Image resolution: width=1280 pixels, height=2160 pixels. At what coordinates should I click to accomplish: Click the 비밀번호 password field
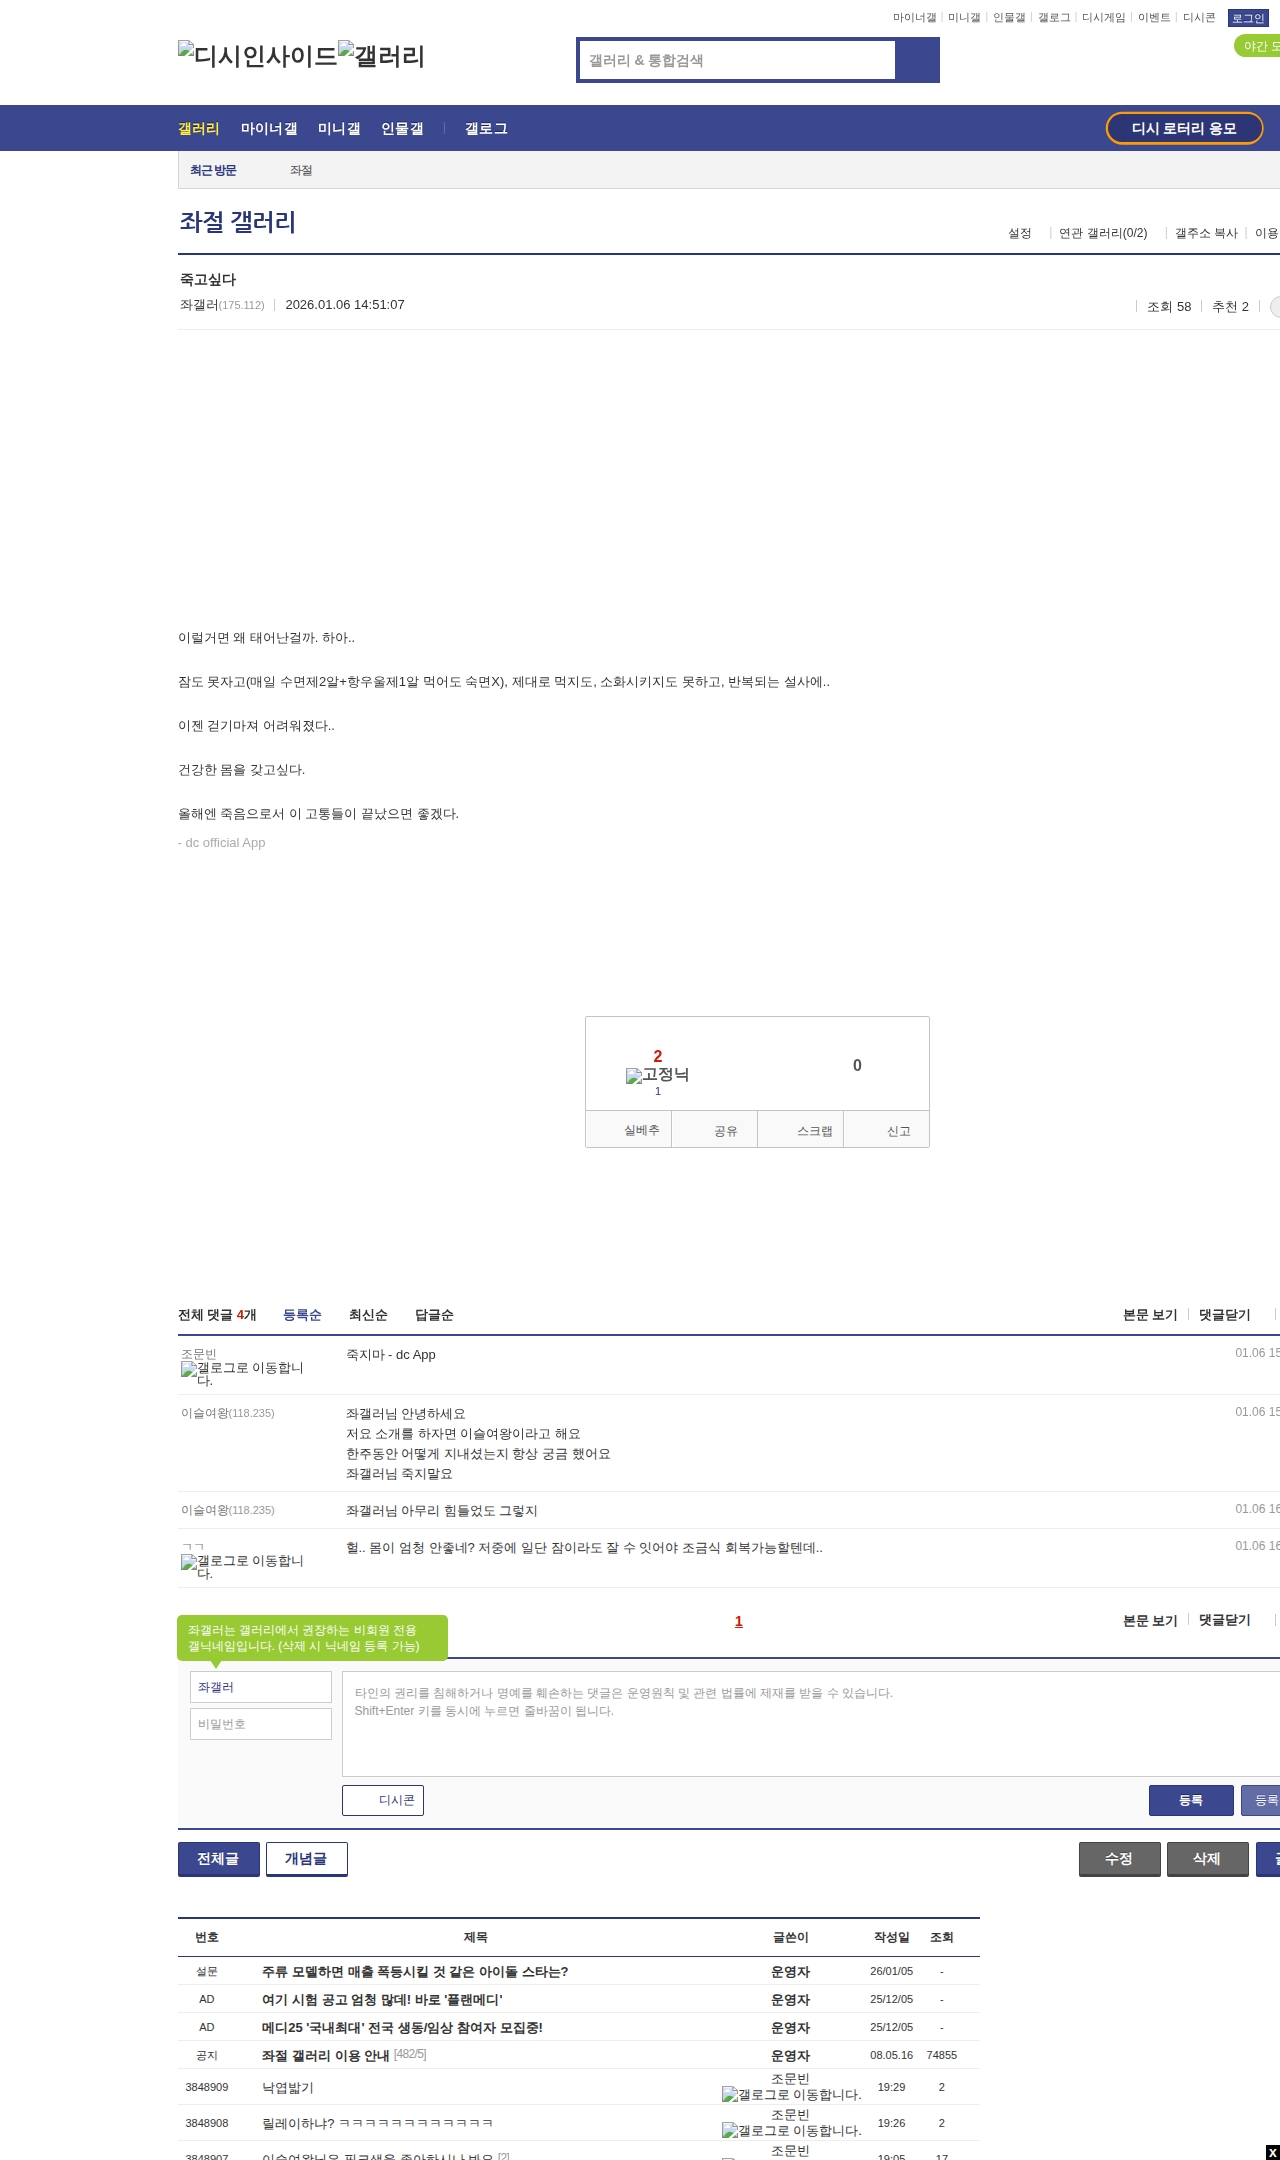coord(261,1724)
